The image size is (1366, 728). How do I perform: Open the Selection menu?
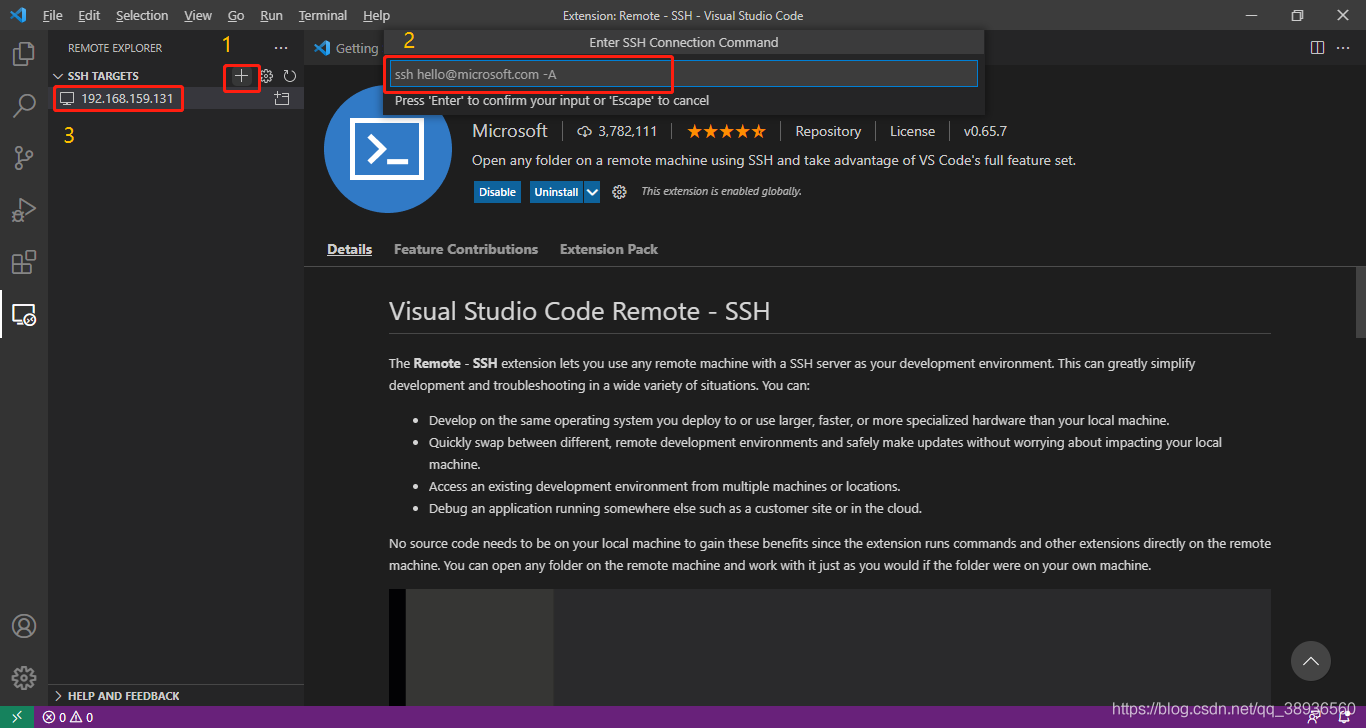point(142,16)
